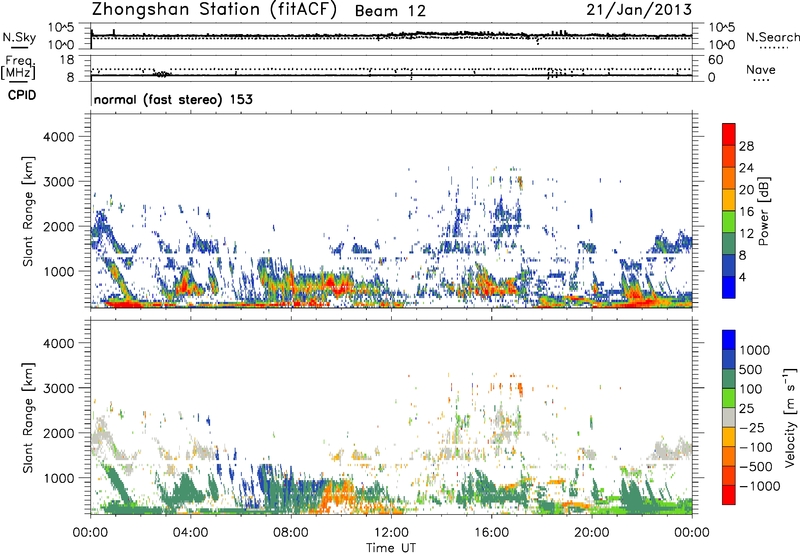Pick the gray -25 to 25 Velocity swatch
This screenshot has height=554, width=800.
click(x=729, y=418)
